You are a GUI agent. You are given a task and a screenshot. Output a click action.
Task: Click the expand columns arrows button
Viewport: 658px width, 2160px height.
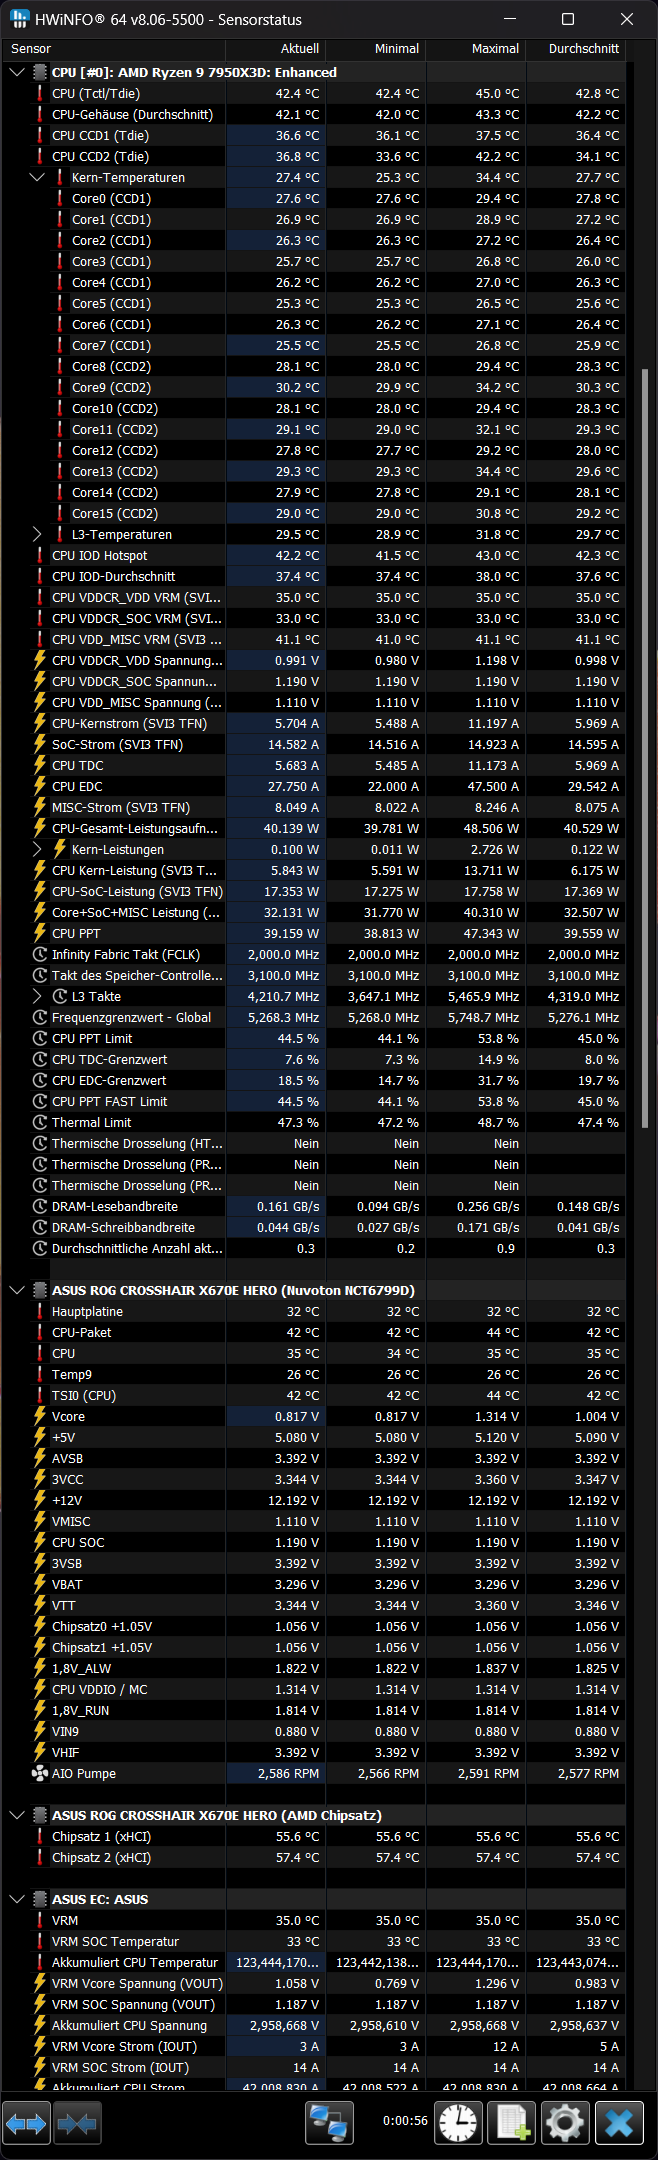(26, 2122)
